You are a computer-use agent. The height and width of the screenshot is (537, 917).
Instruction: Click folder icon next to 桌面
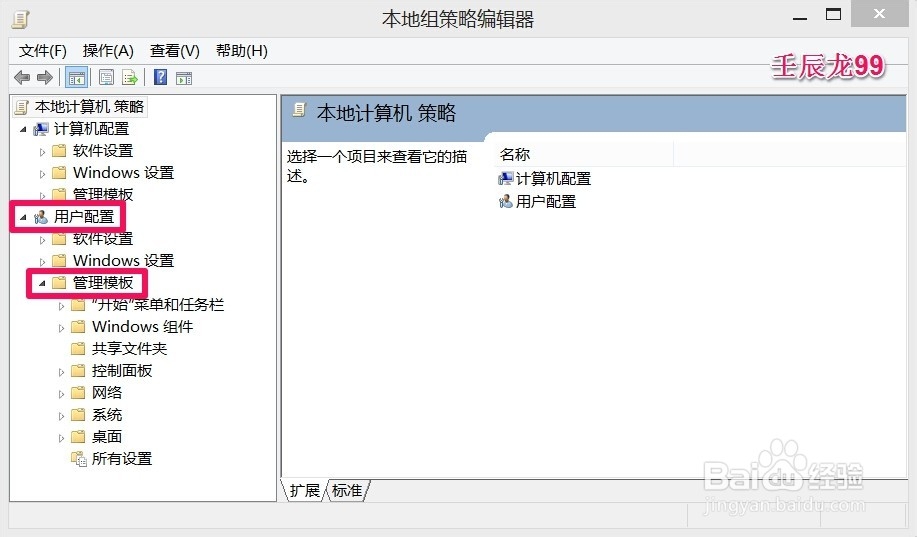pos(78,436)
